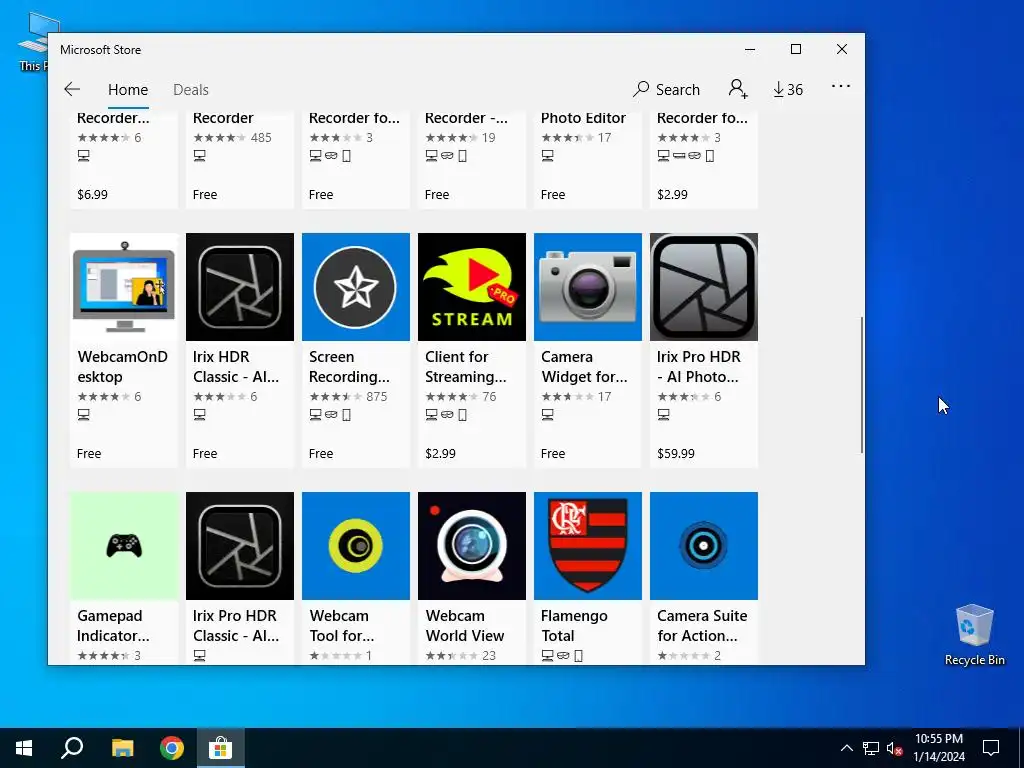1024x768 pixels.
Task: Open the Camera Widget app icon
Action: [588, 287]
